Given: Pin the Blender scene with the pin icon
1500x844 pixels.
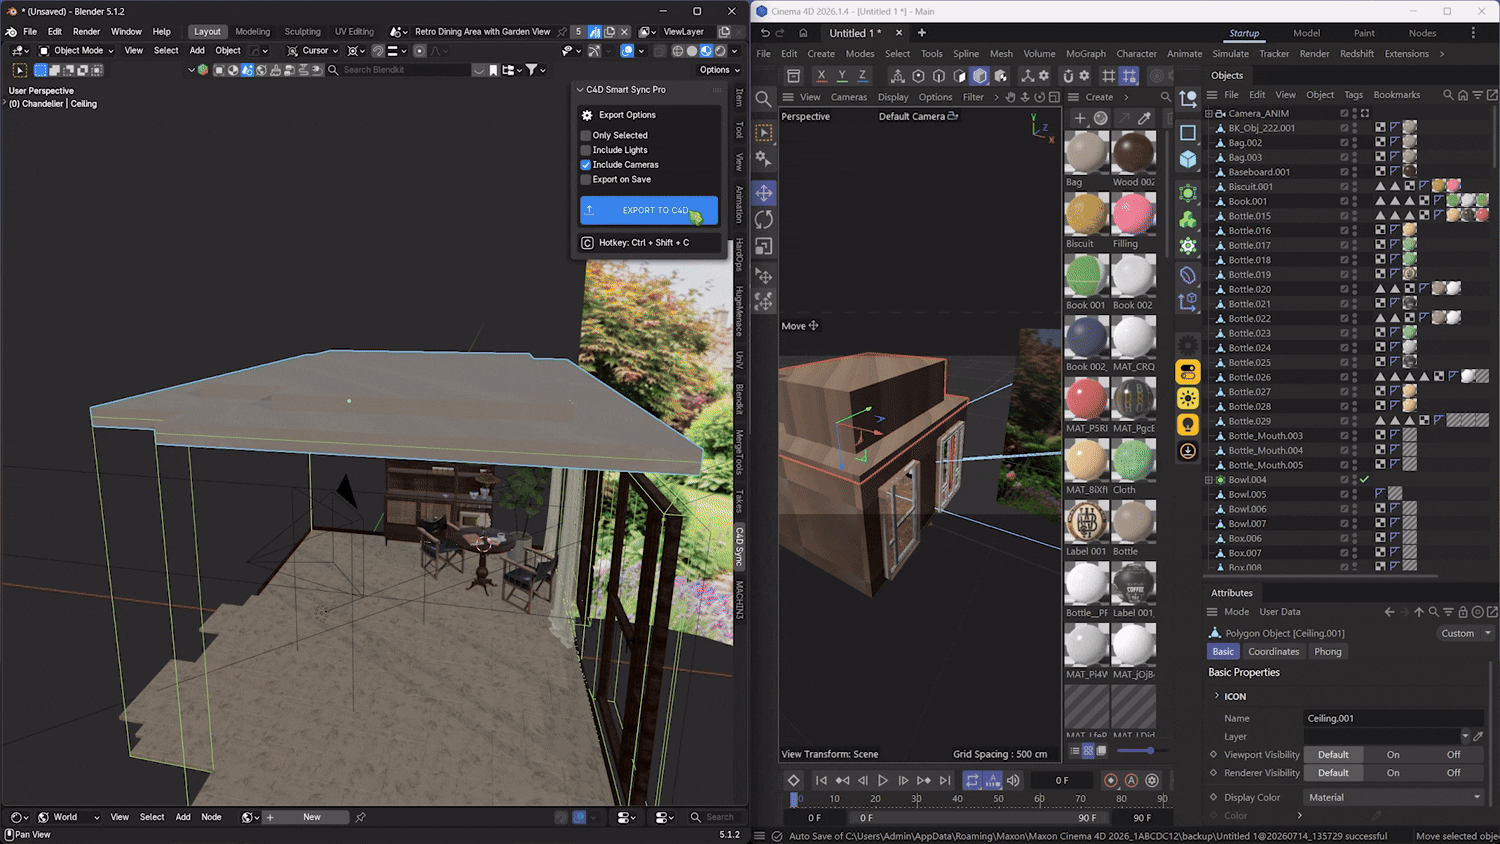Looking at the screenshot, I should tap(562, 32).
